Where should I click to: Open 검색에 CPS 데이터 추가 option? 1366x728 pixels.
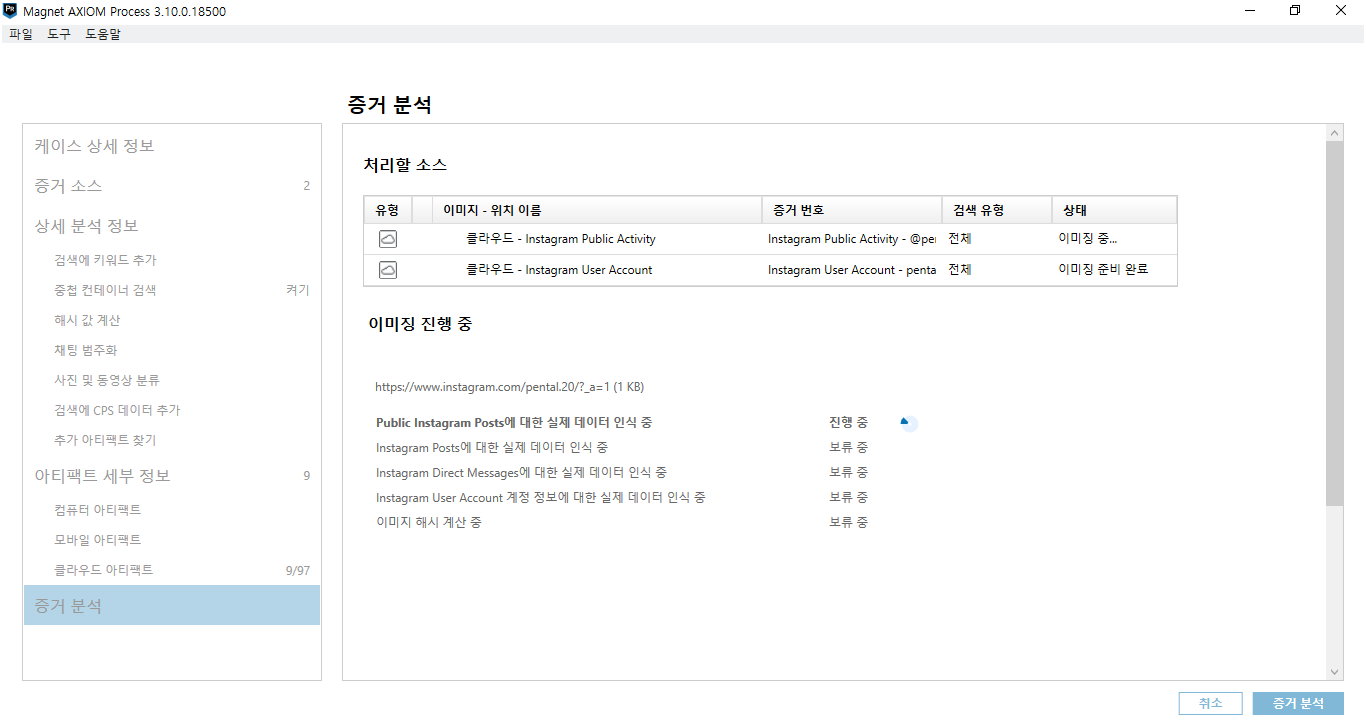tap(117, 410)
